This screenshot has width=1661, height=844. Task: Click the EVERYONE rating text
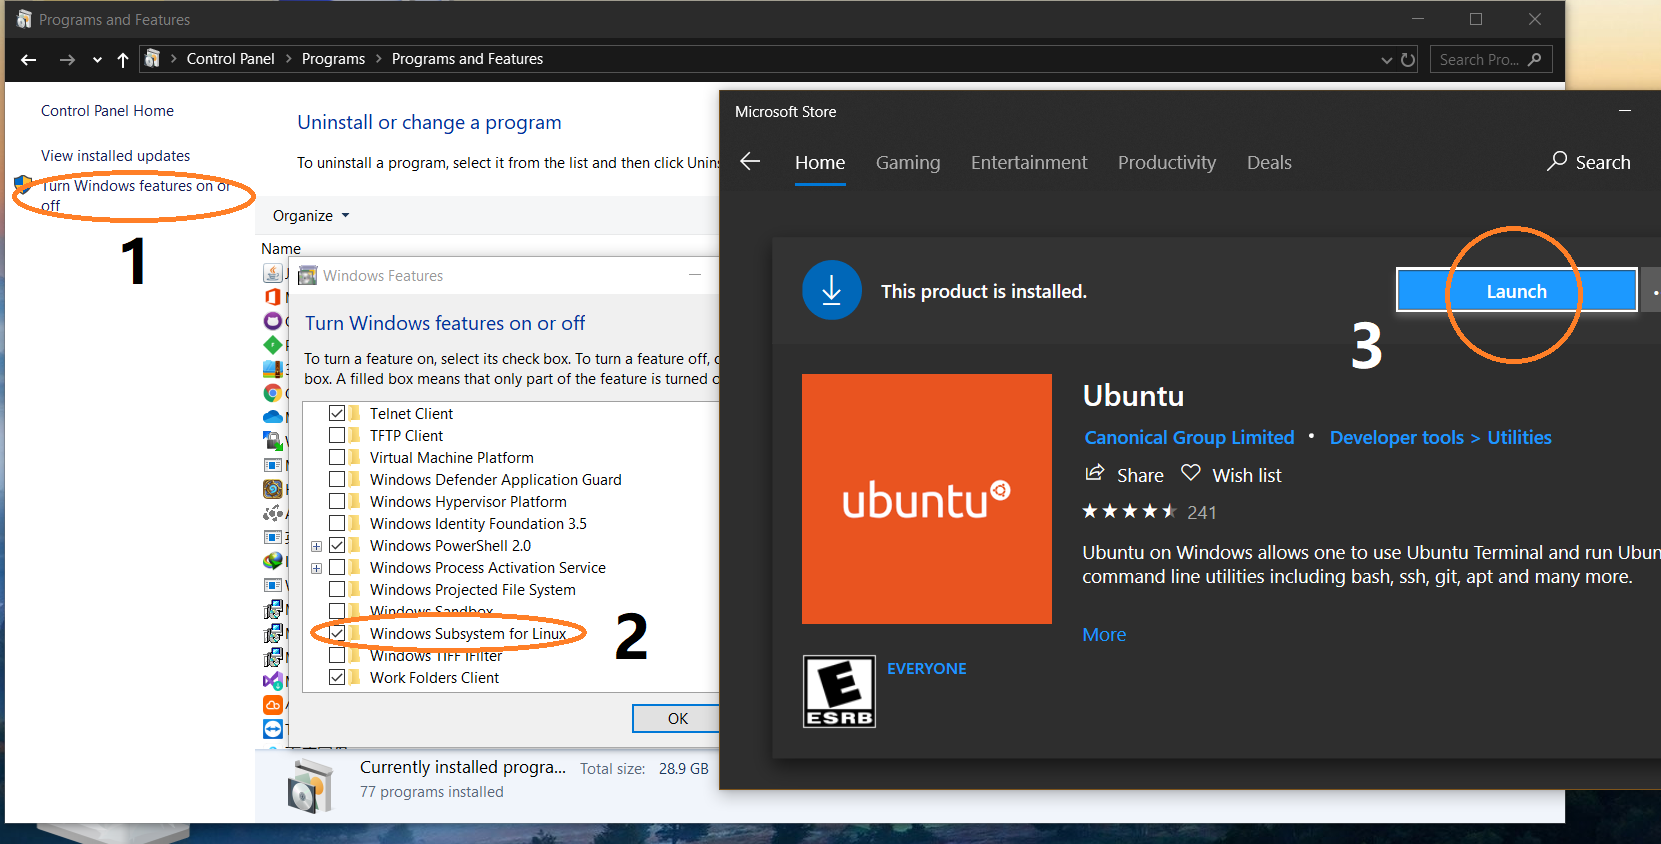tap(926, 668)
